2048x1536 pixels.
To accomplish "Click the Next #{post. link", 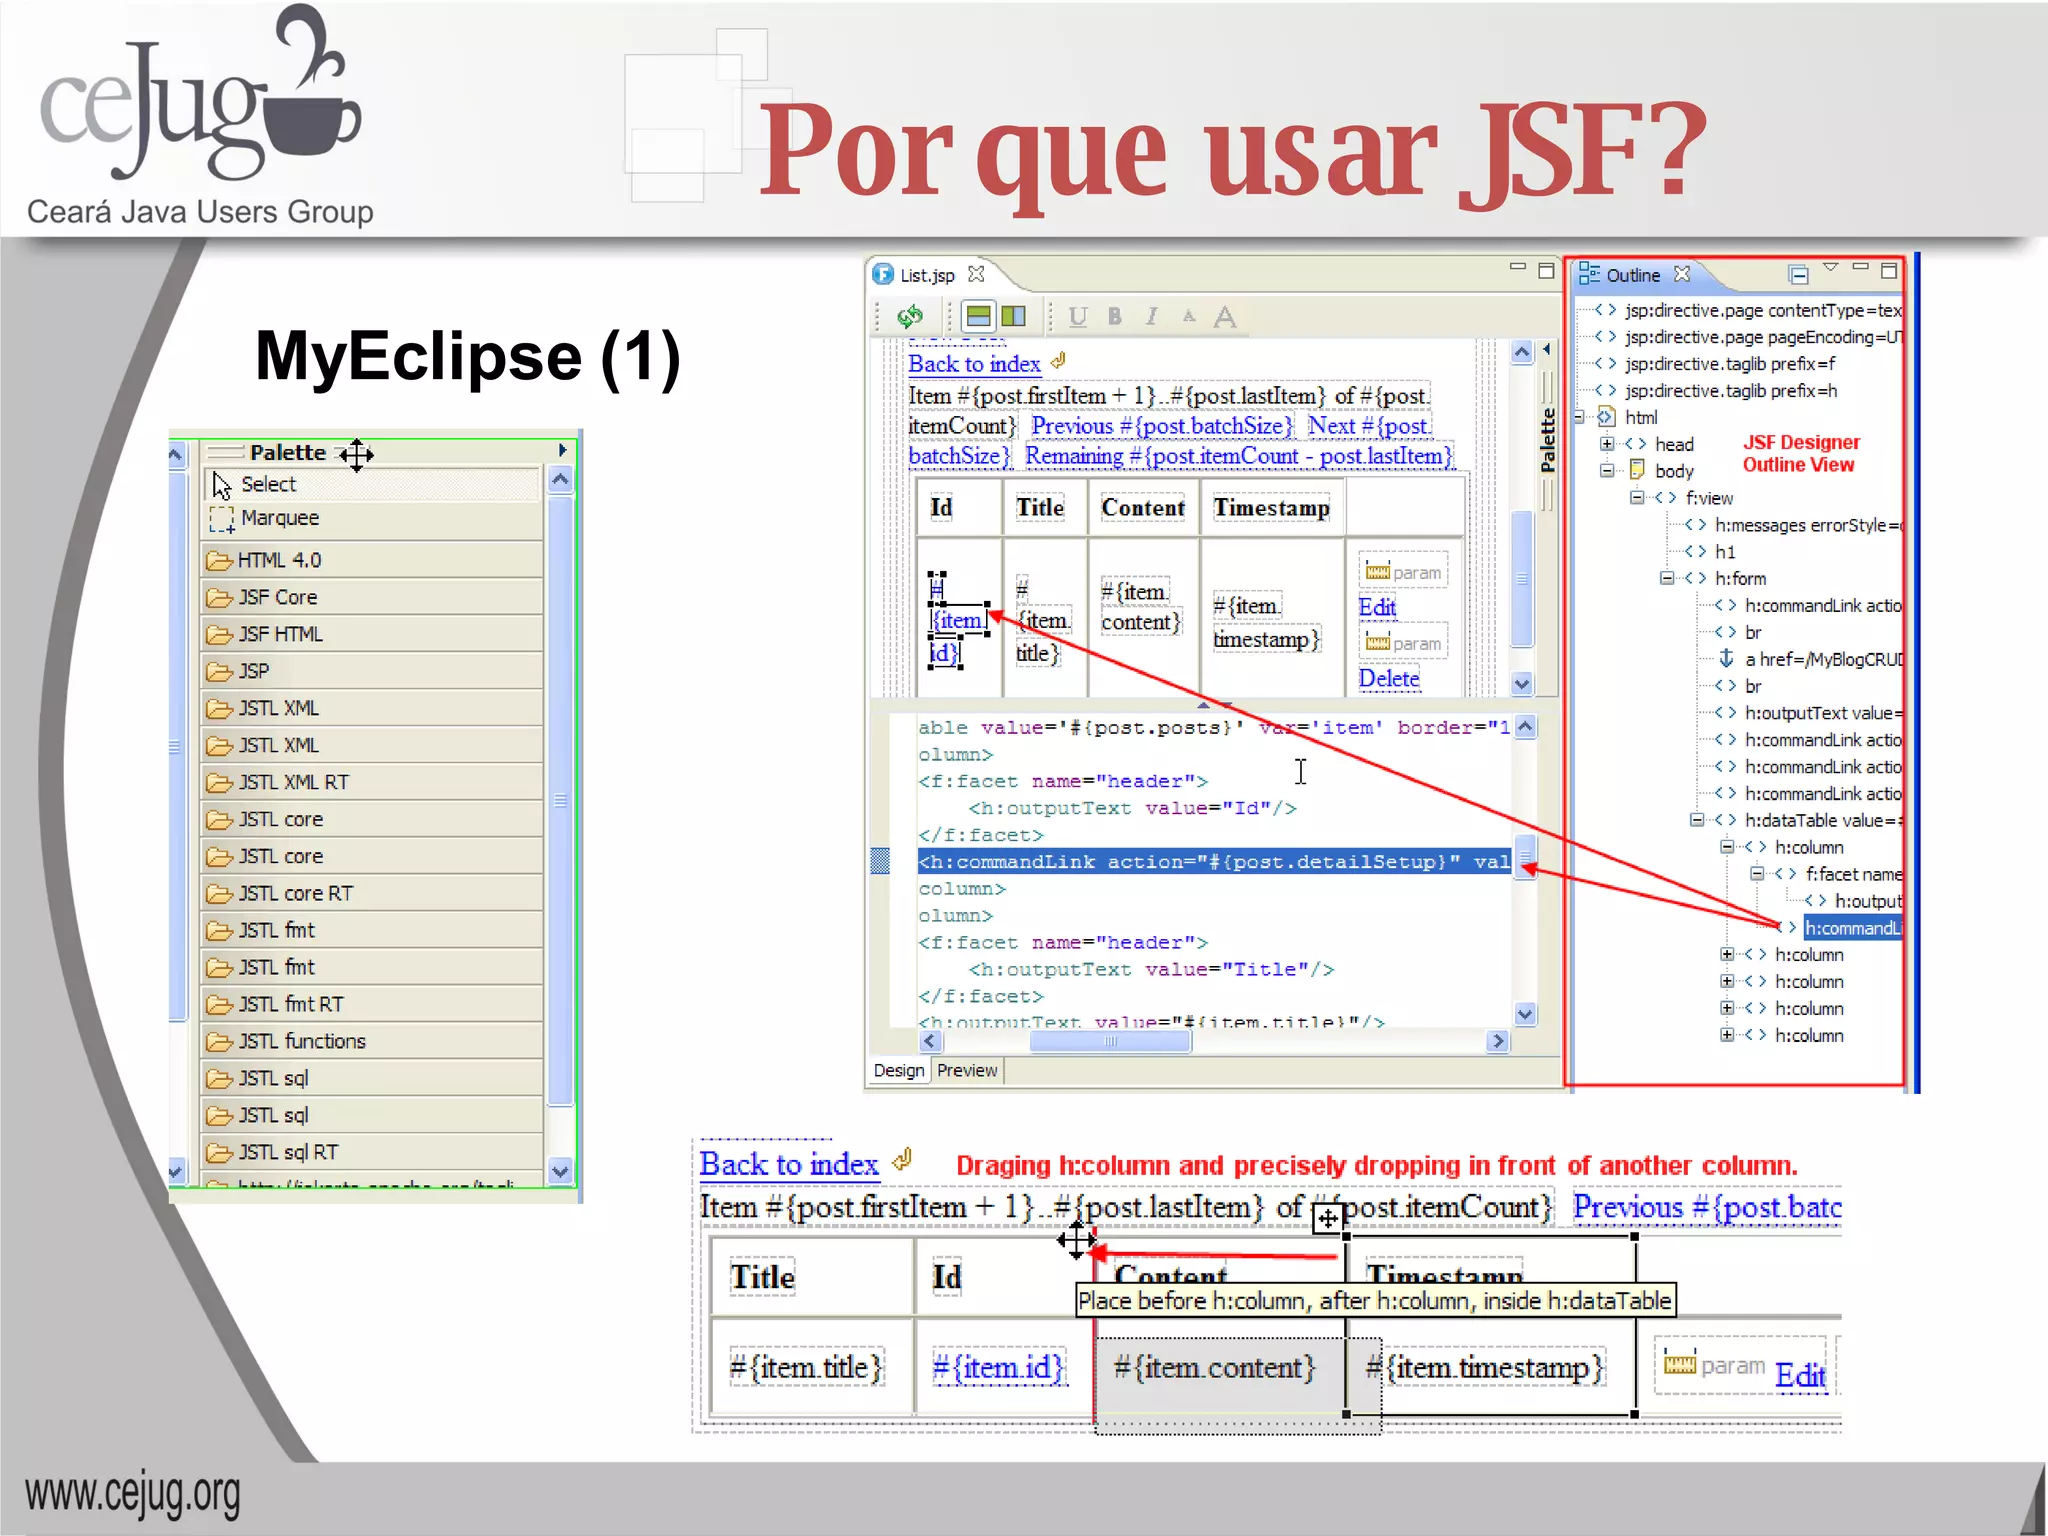I will [1369, 426].
